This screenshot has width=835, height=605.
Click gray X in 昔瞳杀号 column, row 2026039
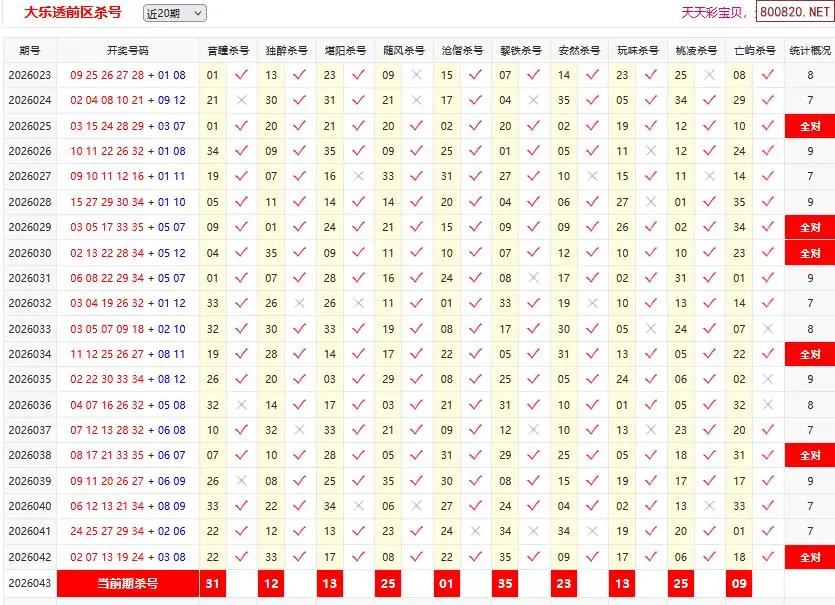pos(241,481)
